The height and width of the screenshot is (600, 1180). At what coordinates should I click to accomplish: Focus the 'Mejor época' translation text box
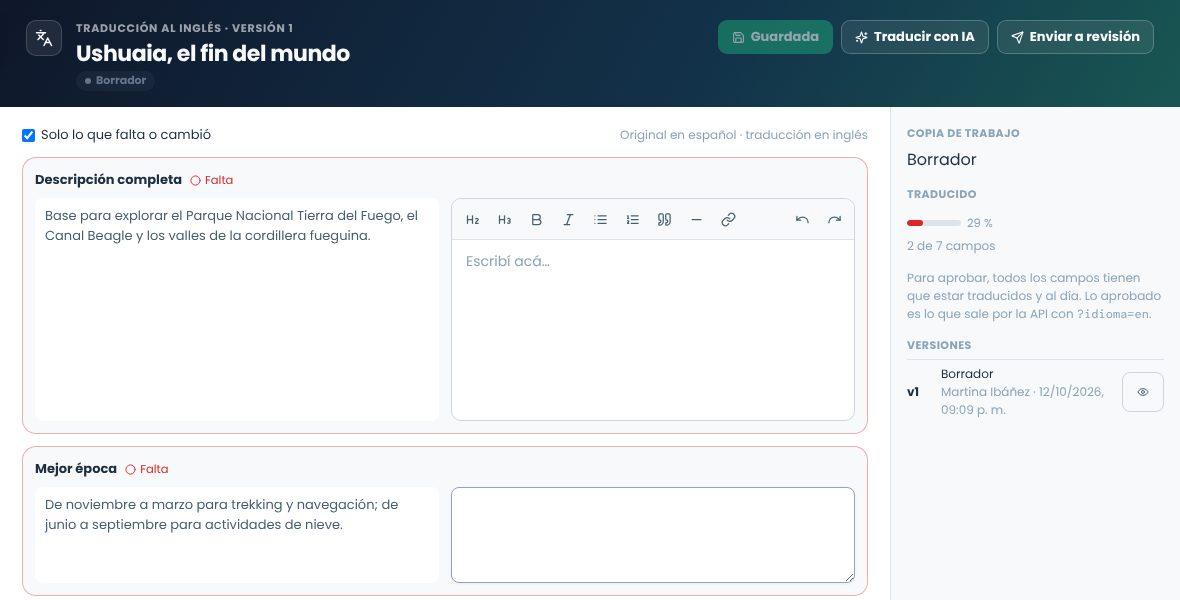coord(652,535)
